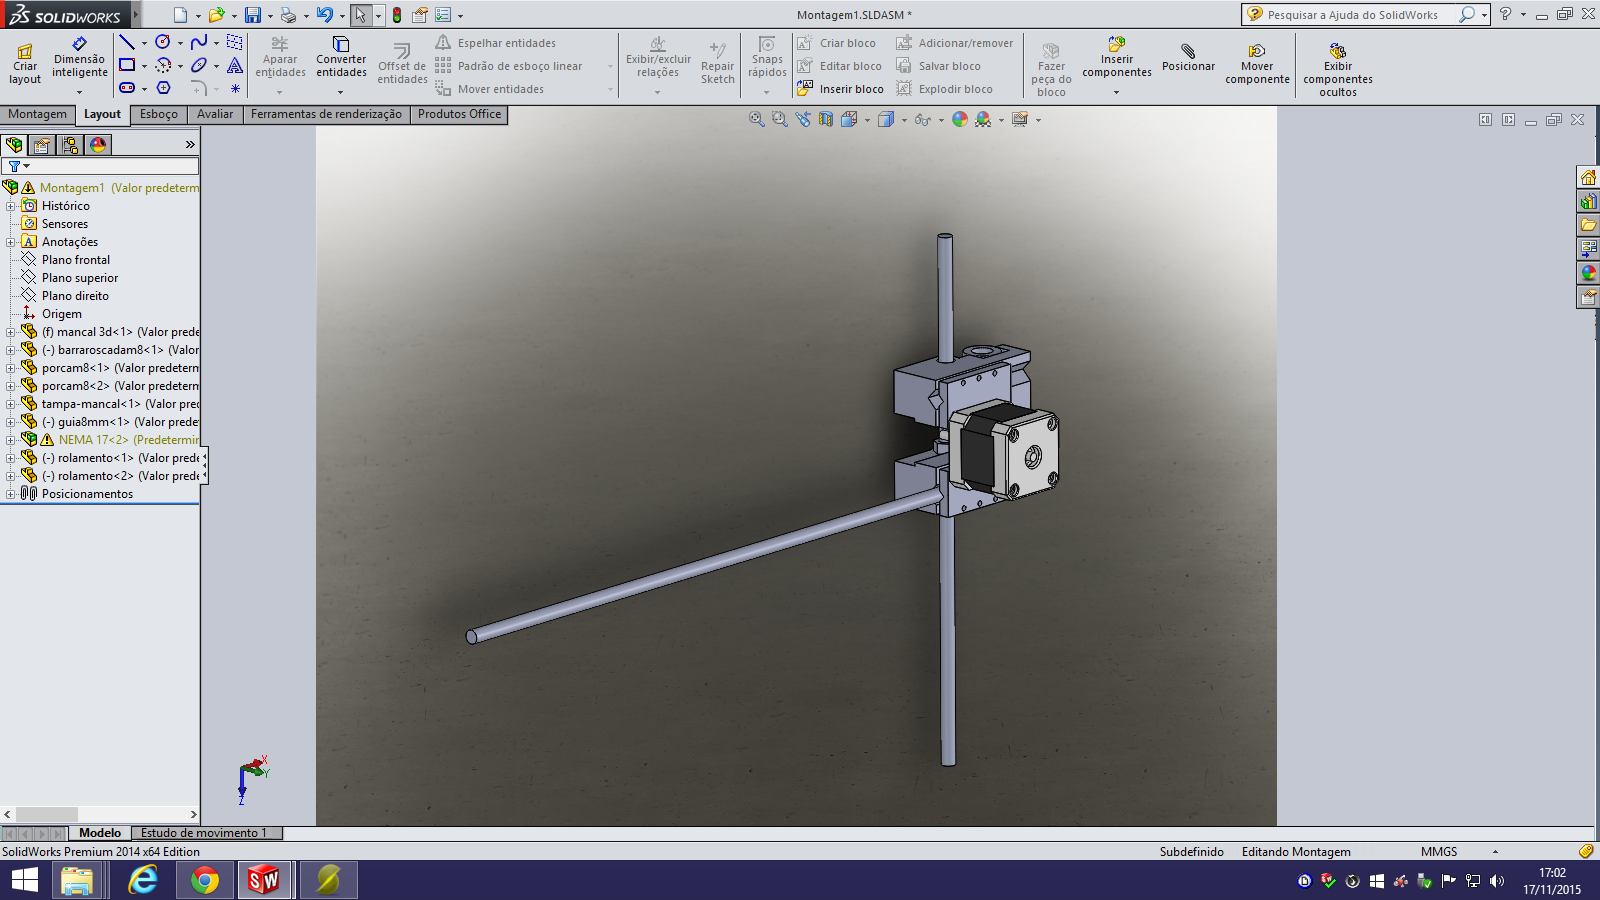
Task: Select the Circle sketch tool
Action: pyautogui.click(x=163, y=42)
